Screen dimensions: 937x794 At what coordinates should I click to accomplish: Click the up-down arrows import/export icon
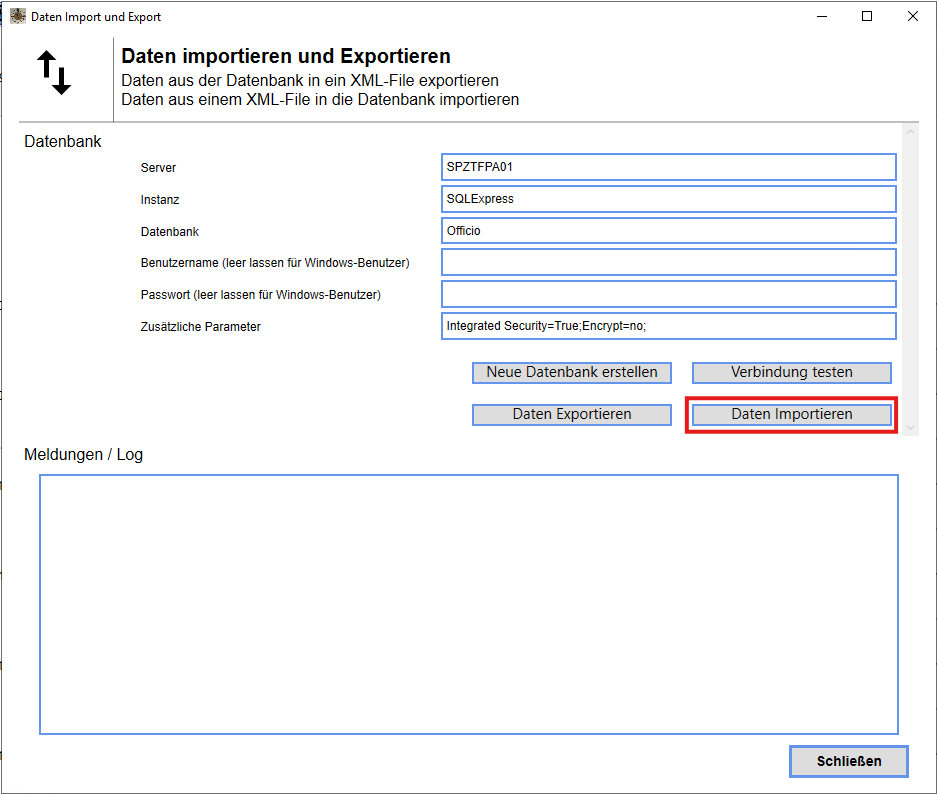click(54, 73)
